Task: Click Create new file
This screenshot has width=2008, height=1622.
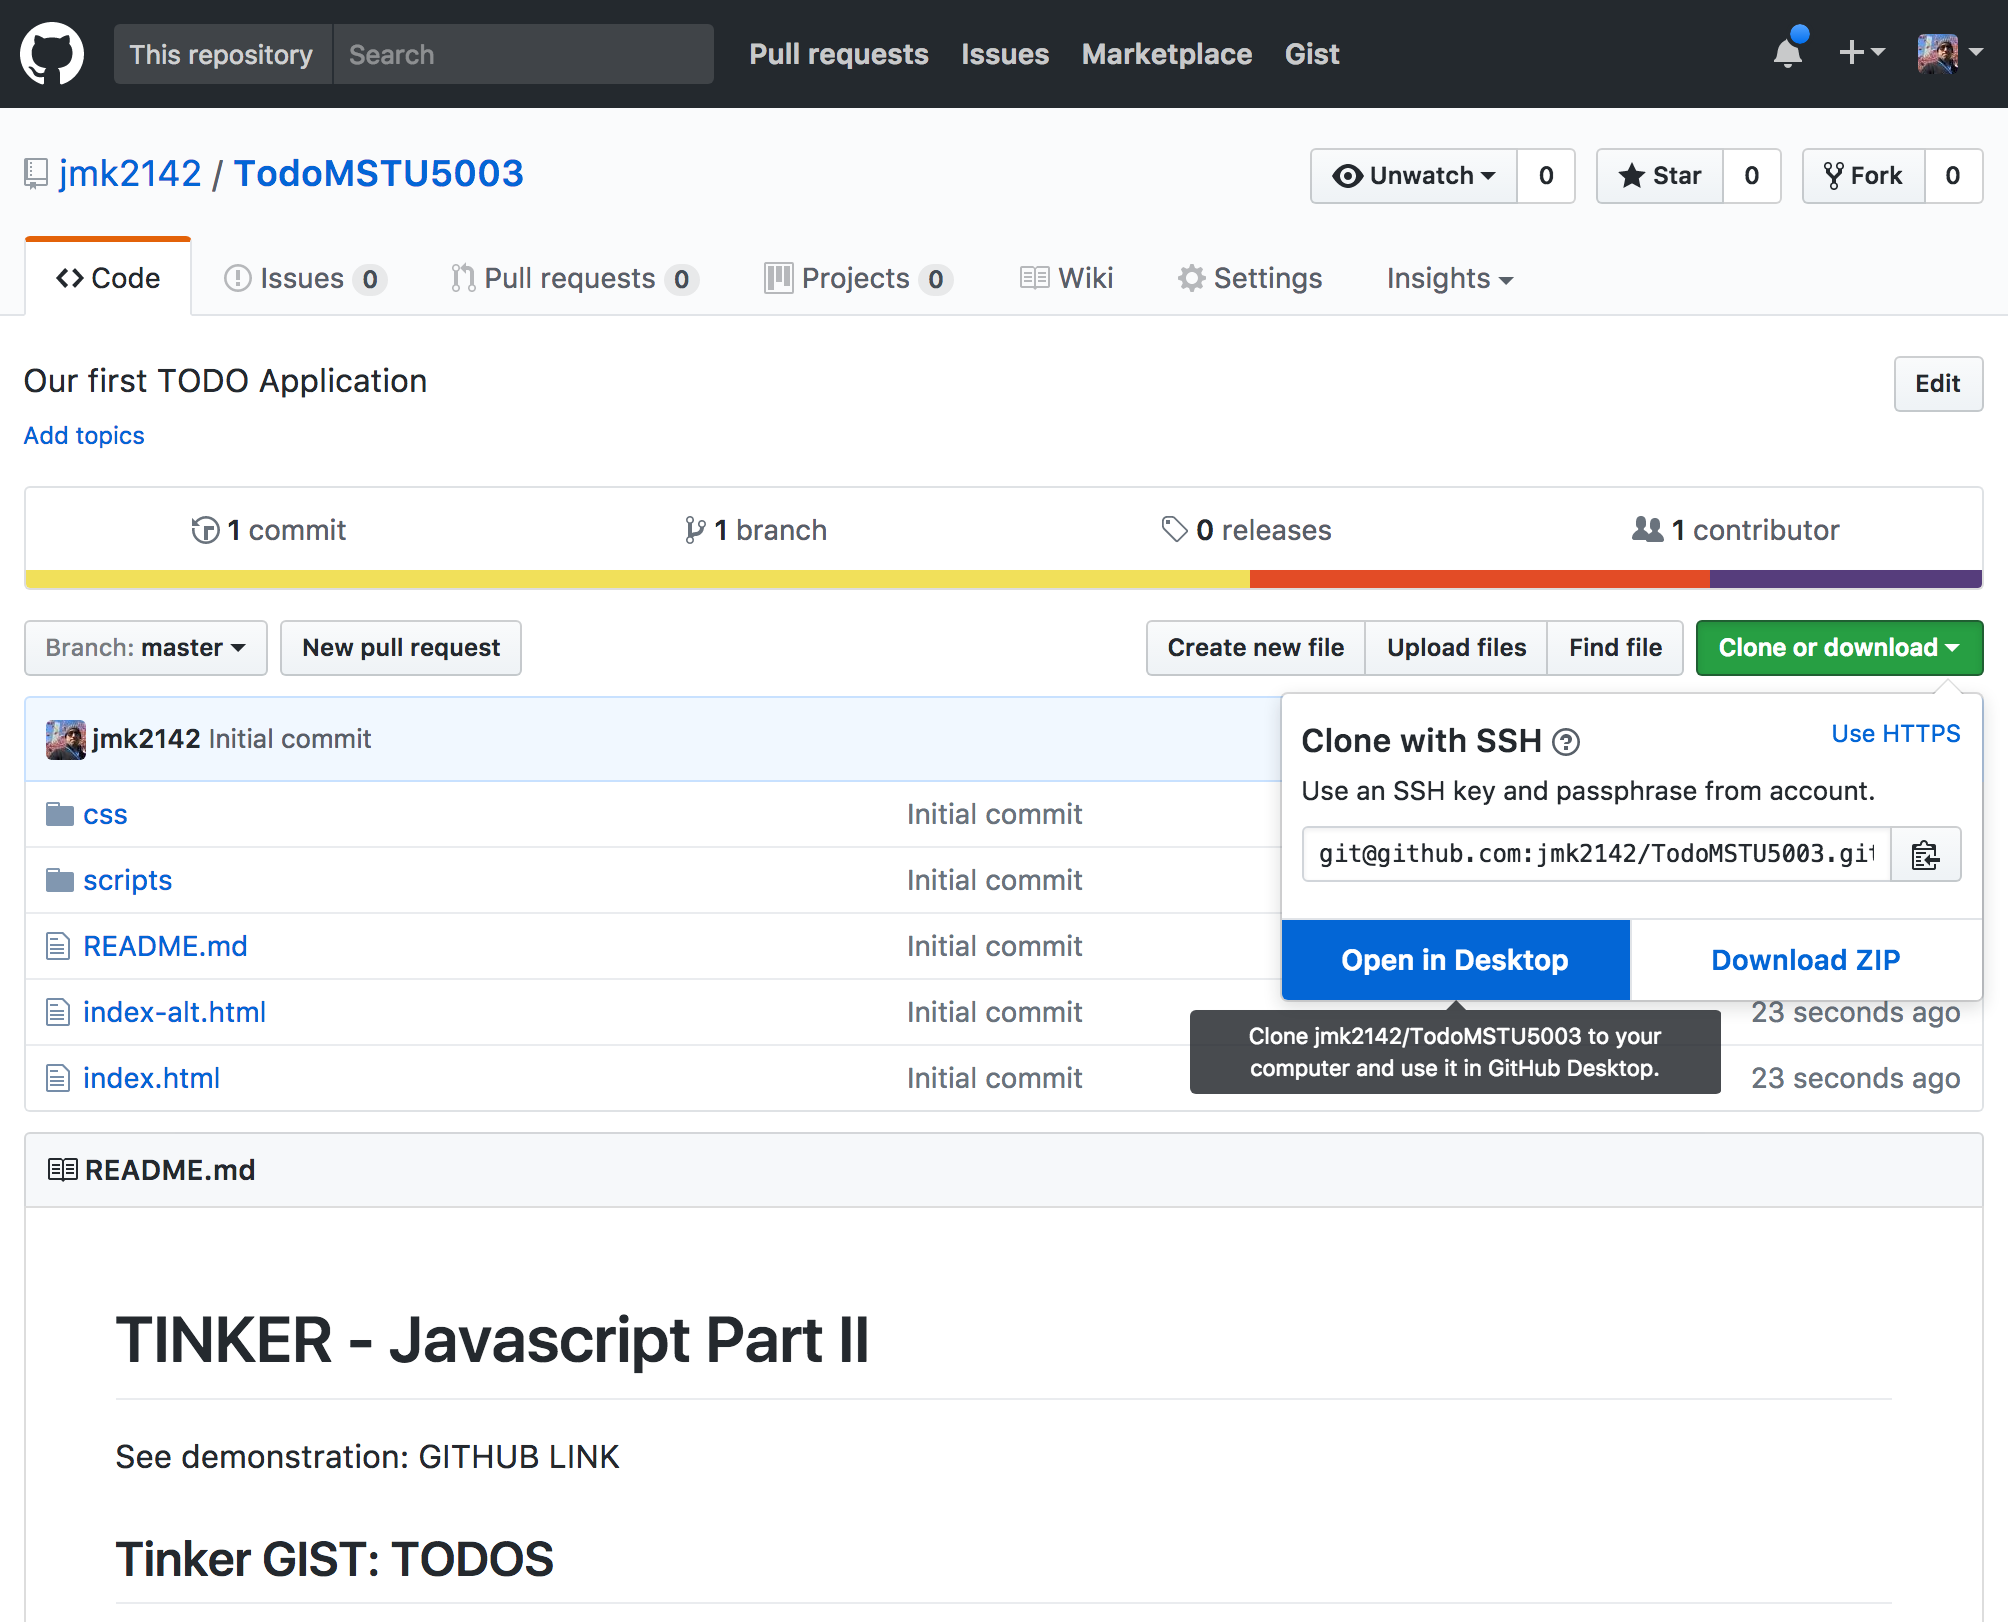Action: coord(1256,648)
